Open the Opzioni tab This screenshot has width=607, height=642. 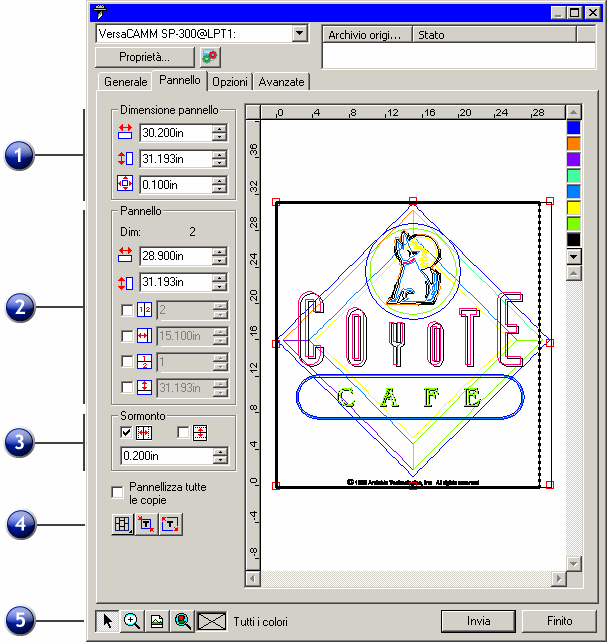click(230, 82)
